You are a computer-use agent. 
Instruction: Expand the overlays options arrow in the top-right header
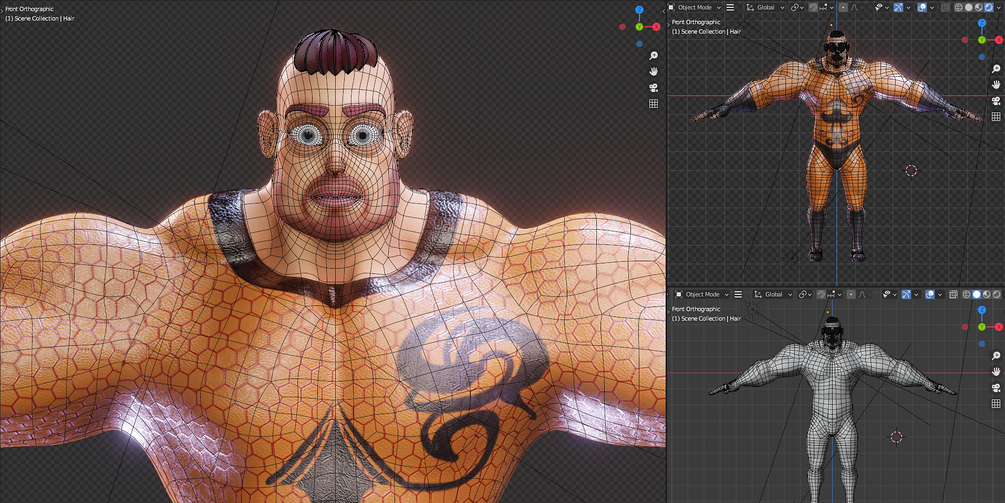[932, 8]
